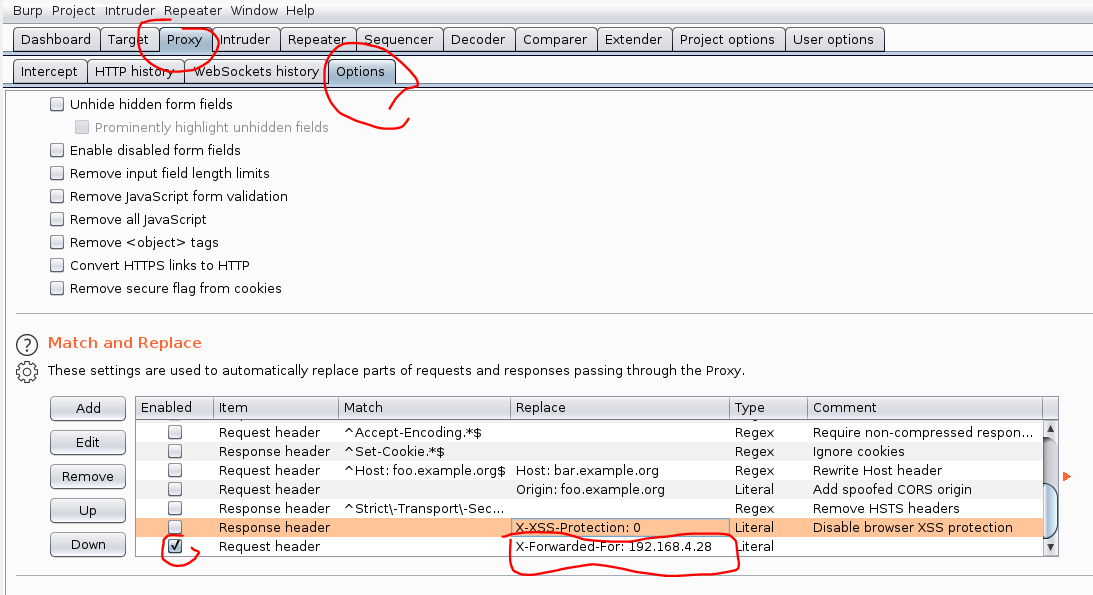
Task: Switch to the Repeater tab
Action: click(x=317, y=40)
